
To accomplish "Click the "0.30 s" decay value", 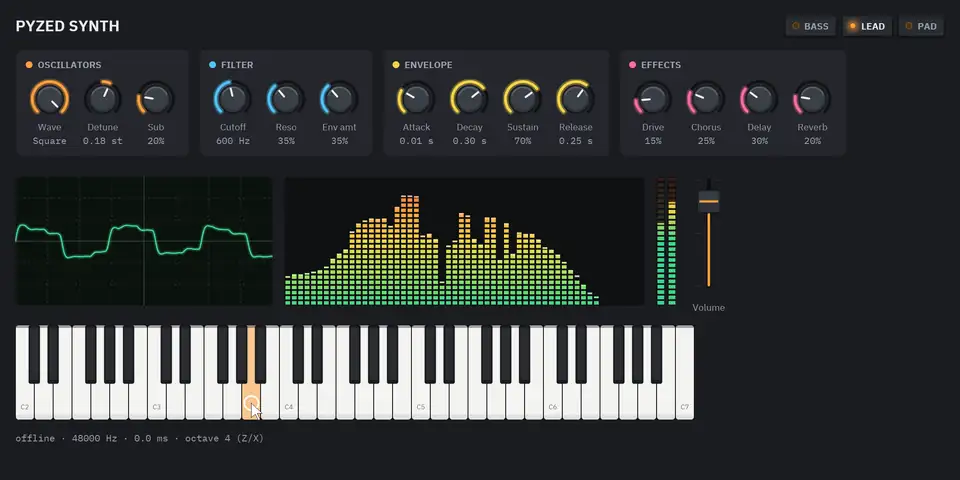I will [470, 141].
